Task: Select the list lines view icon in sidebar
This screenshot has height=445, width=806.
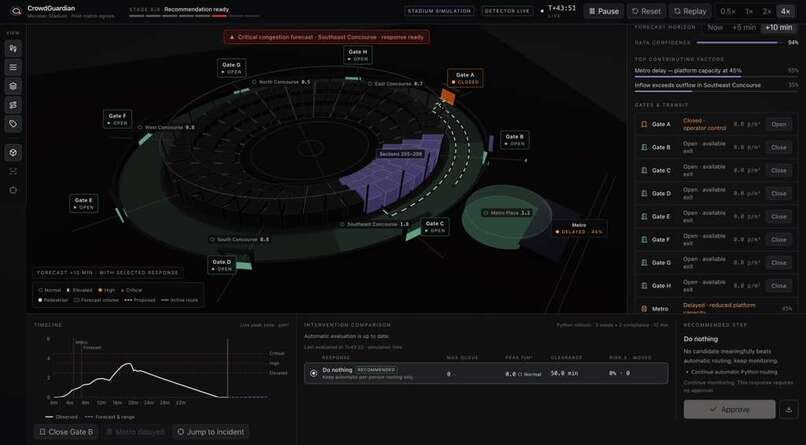Action: pyautogui.click(x=13, y=67)
